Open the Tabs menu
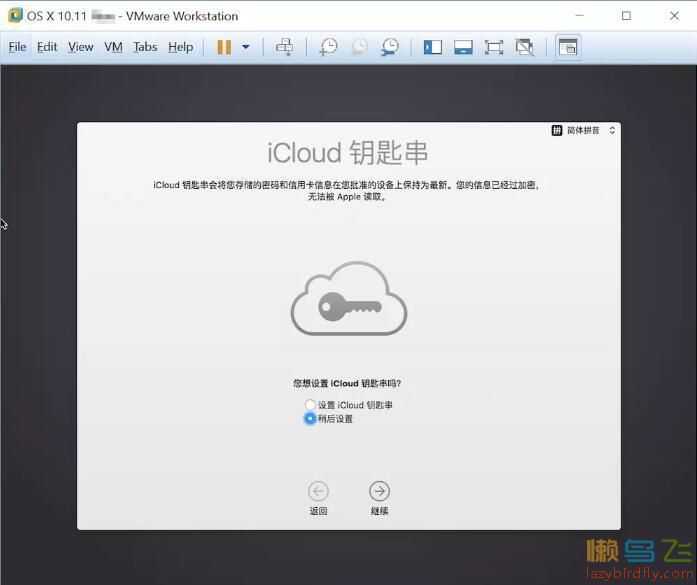697x585 pixels. (x=145, y=47)
